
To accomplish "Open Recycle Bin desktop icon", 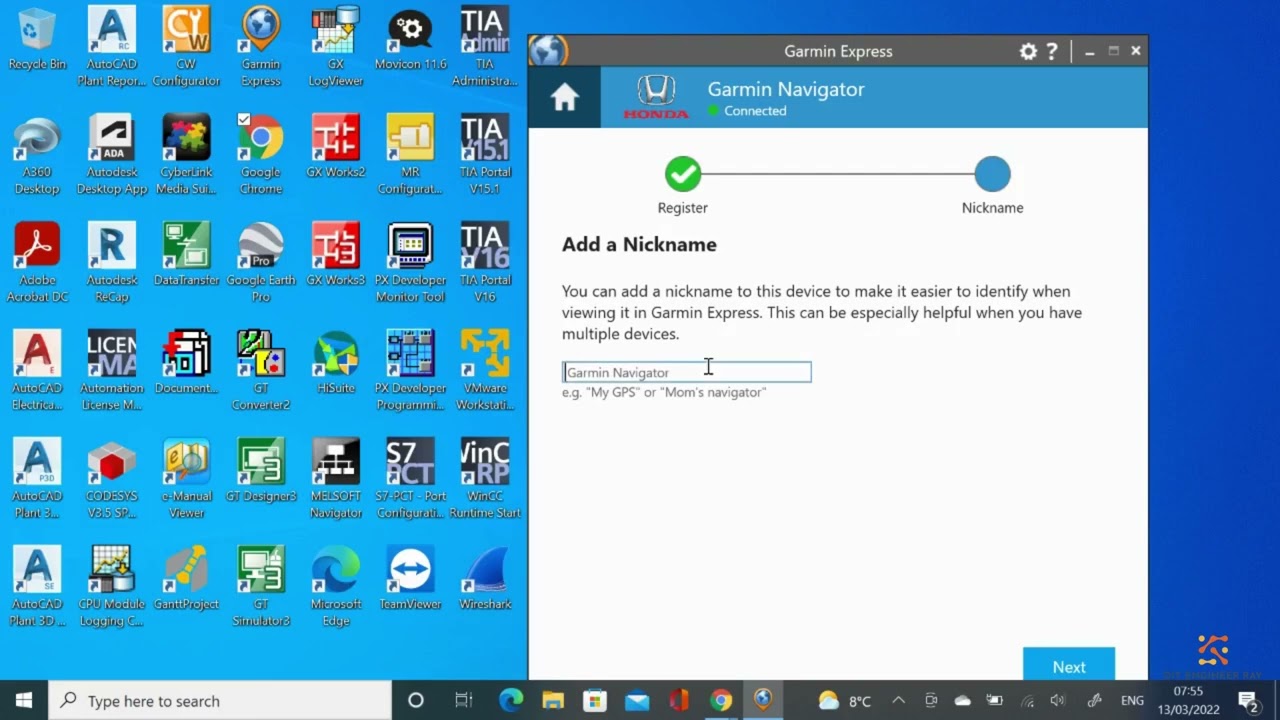I will [x=37, y=40].
